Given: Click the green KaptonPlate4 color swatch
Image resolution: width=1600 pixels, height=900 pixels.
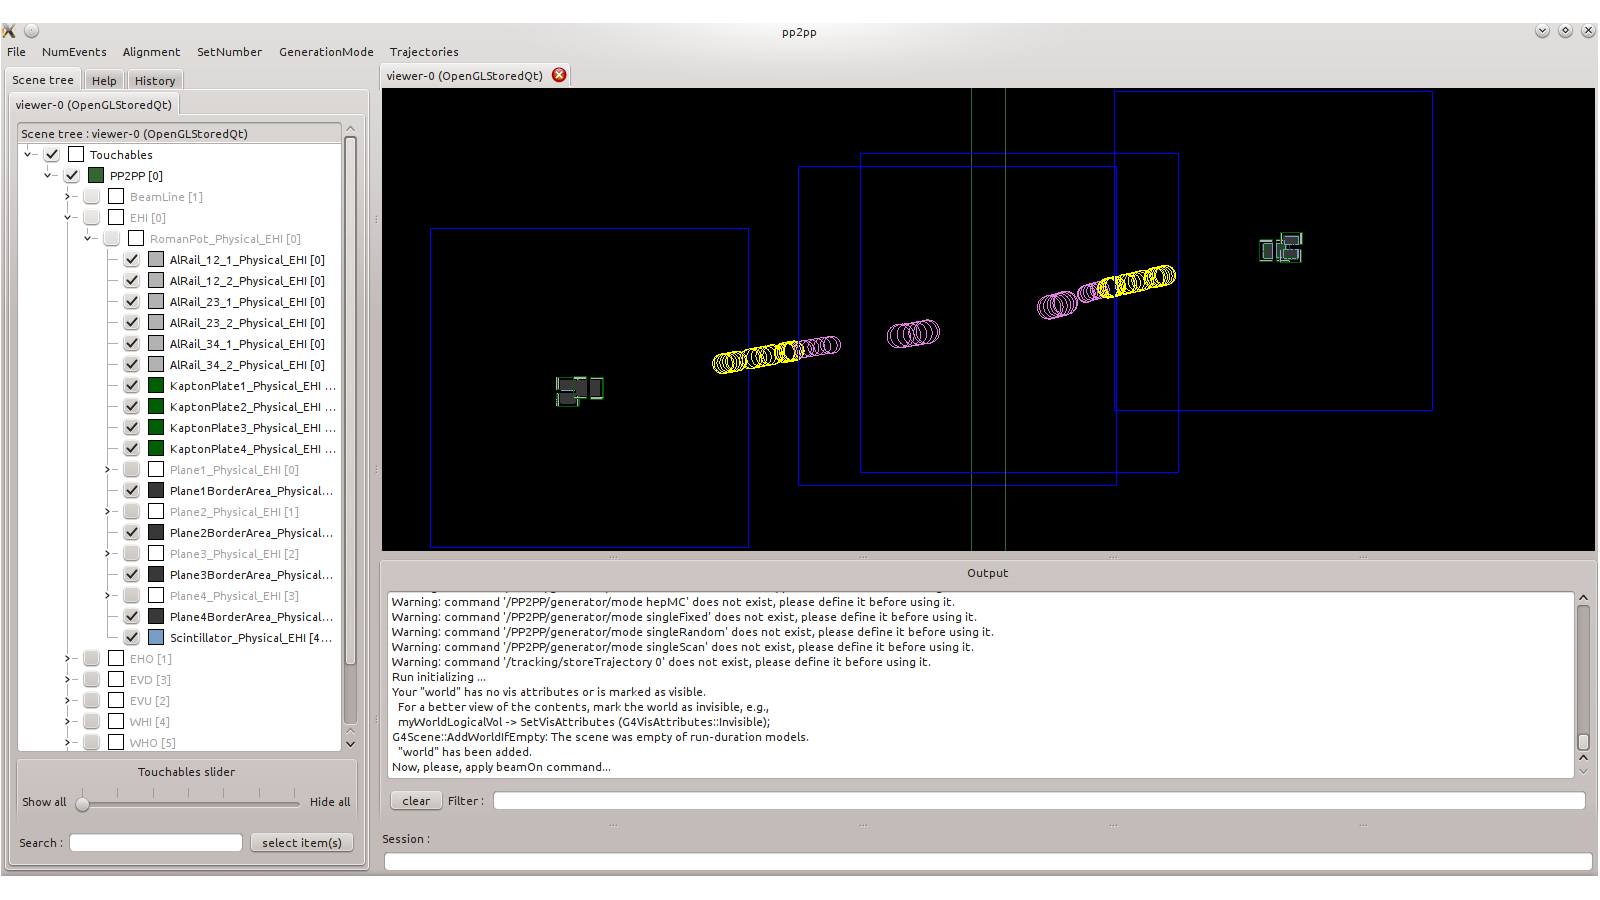Looking at the screenshot, I should 156,449.
